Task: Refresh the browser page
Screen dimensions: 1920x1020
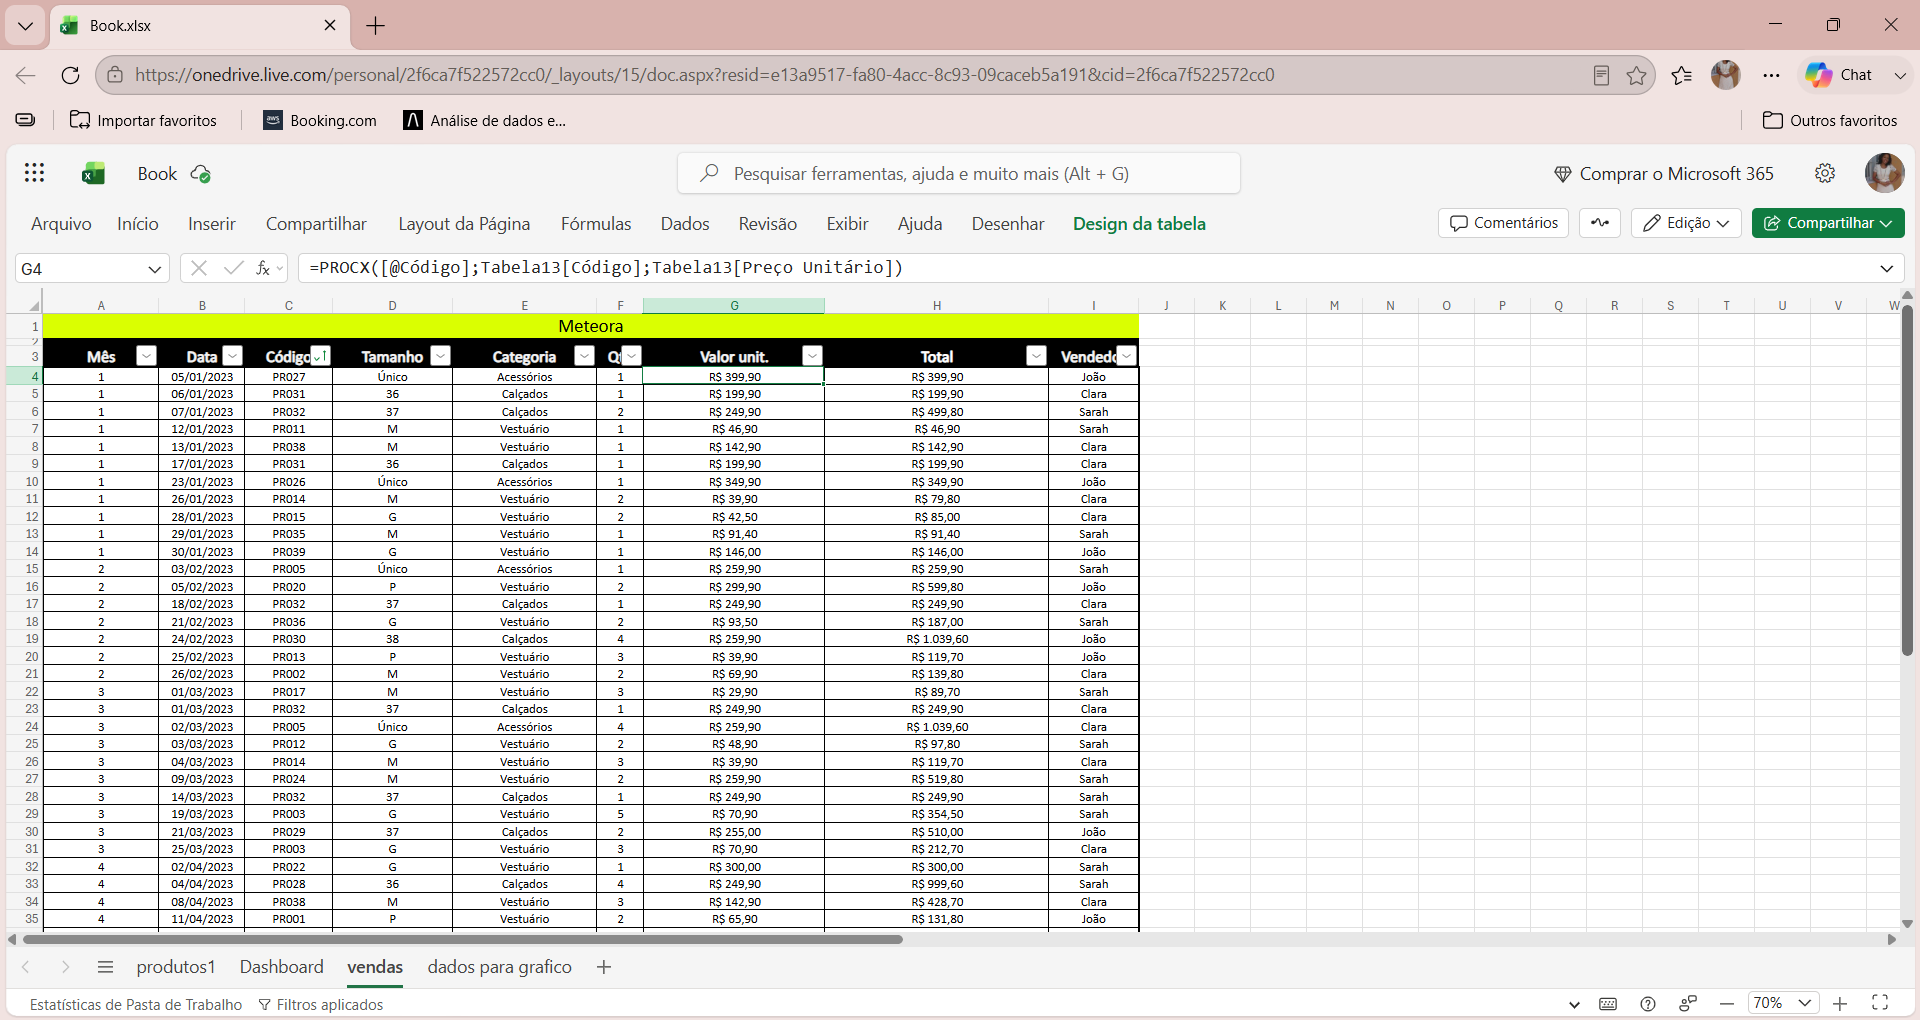Action: pyautogui.click(x=70, y=75)
